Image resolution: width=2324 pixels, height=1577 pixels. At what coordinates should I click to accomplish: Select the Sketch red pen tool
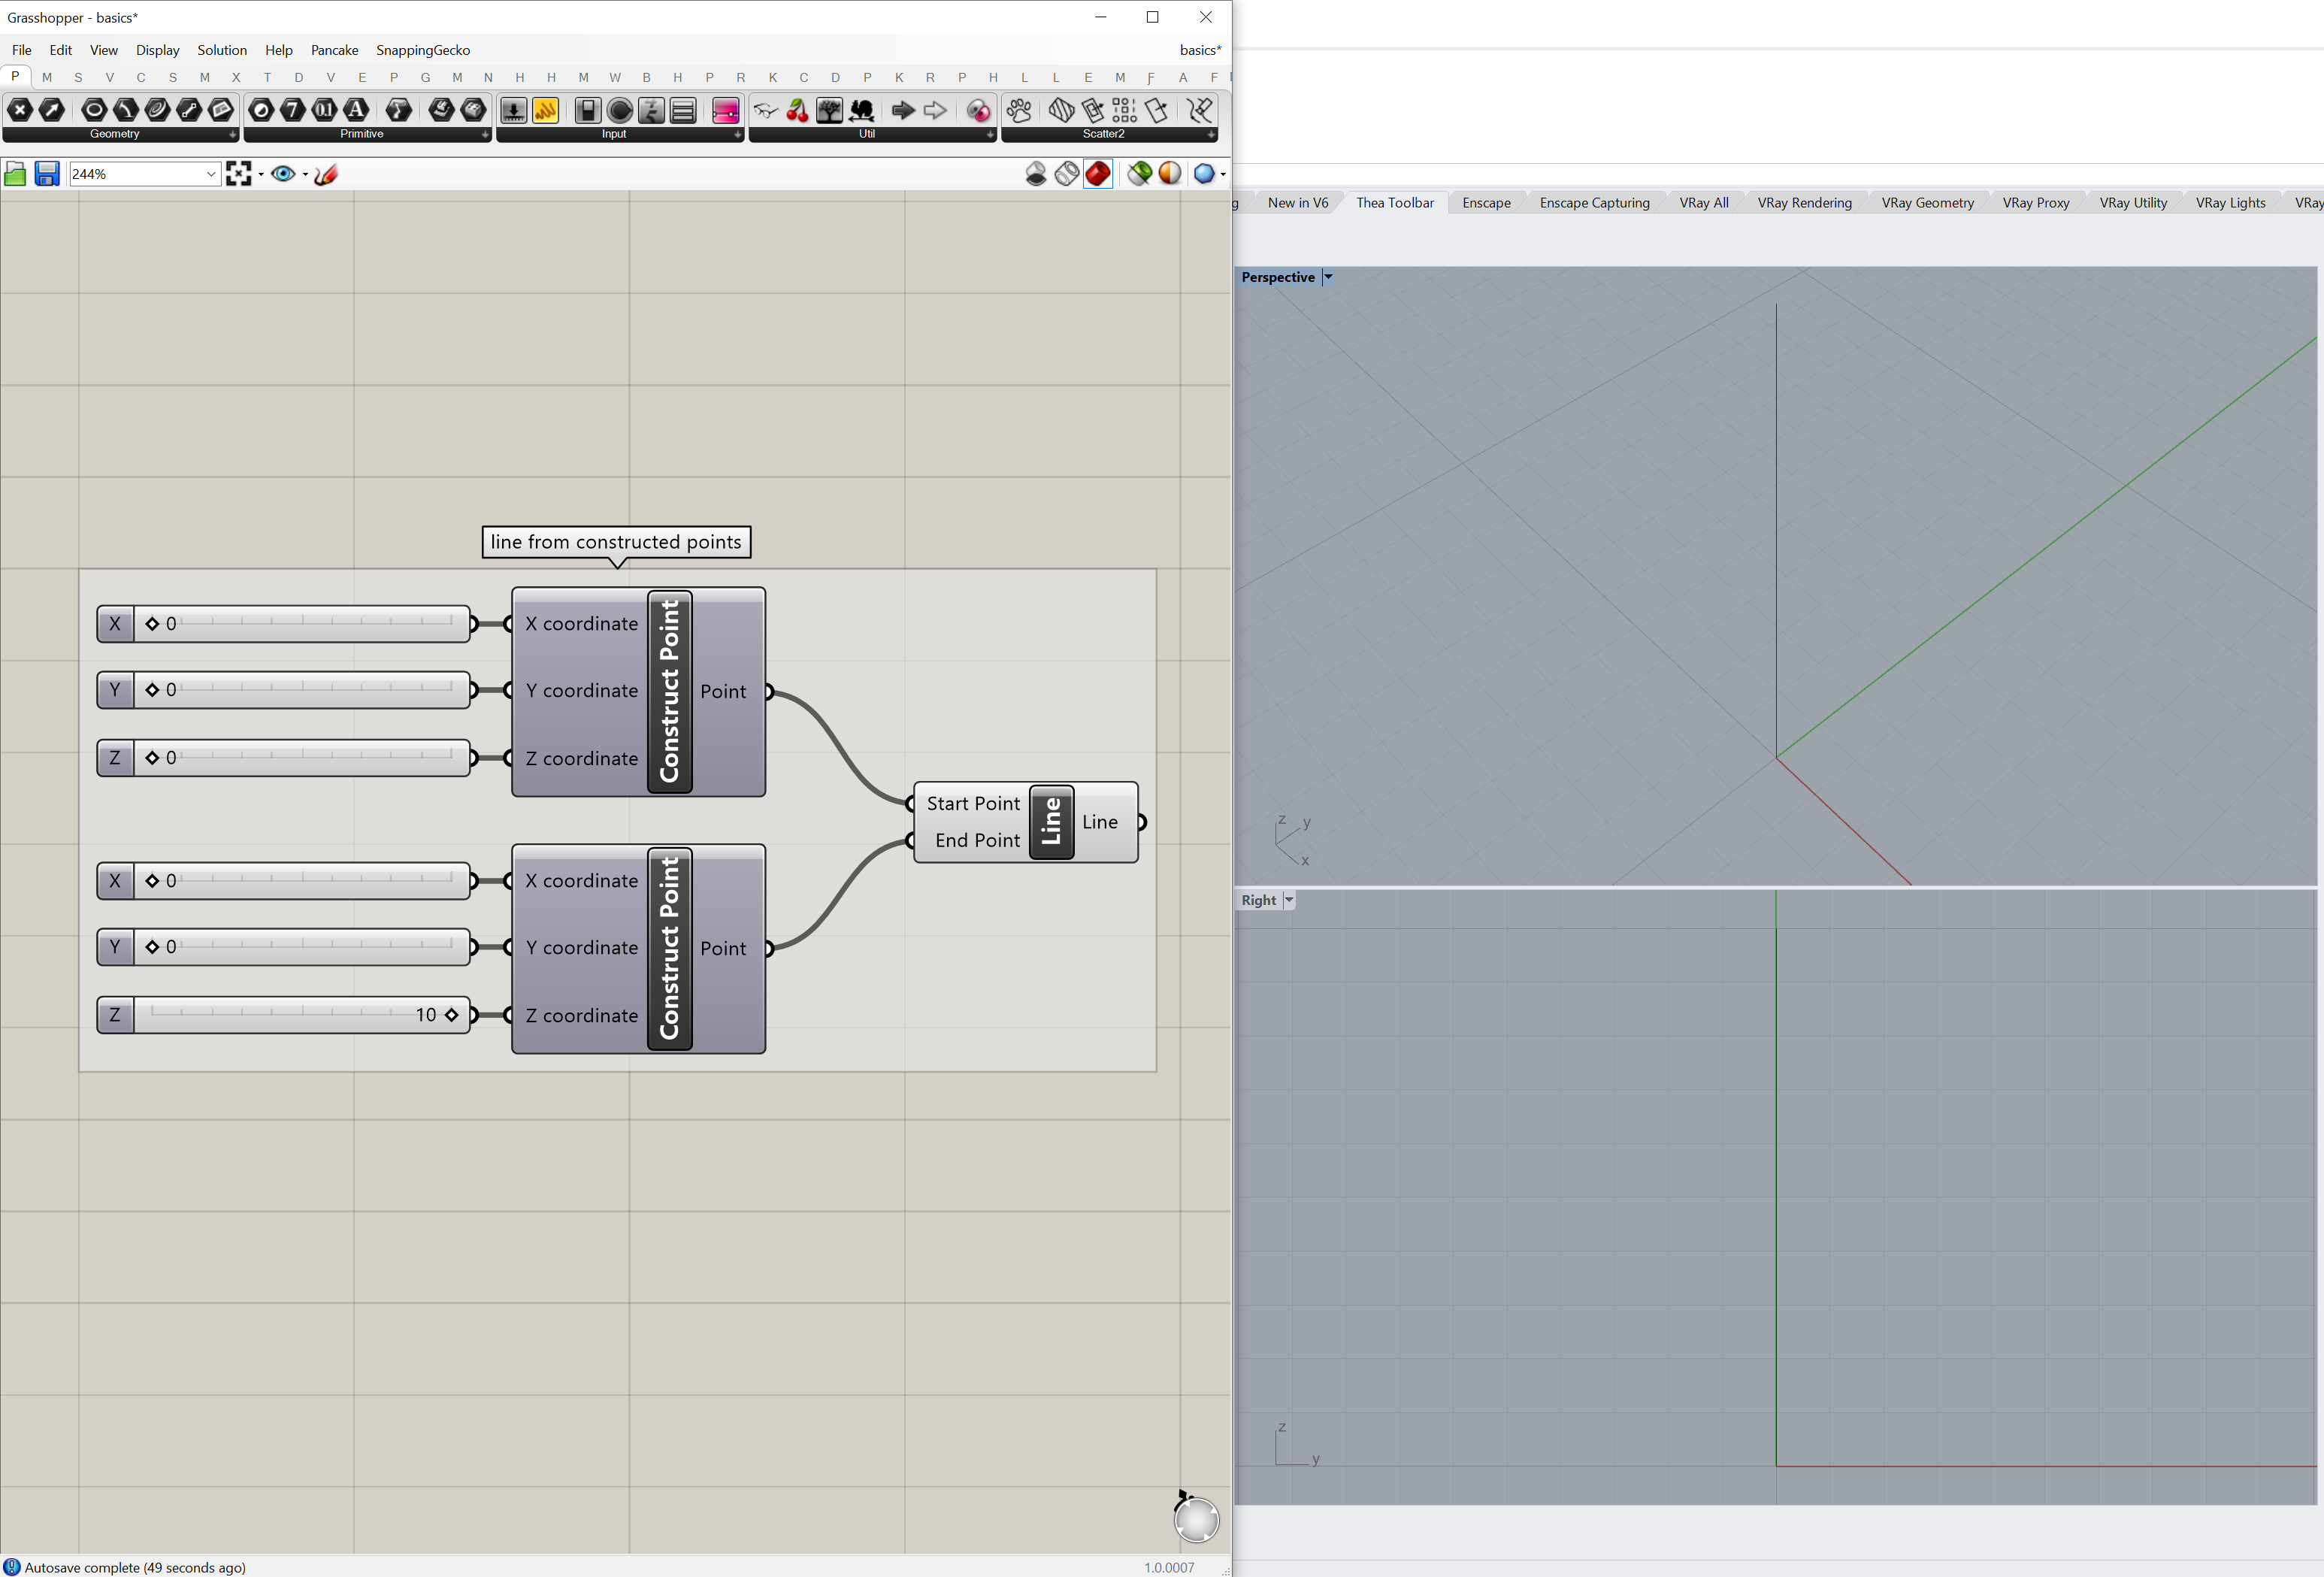(x=326, y=174)
